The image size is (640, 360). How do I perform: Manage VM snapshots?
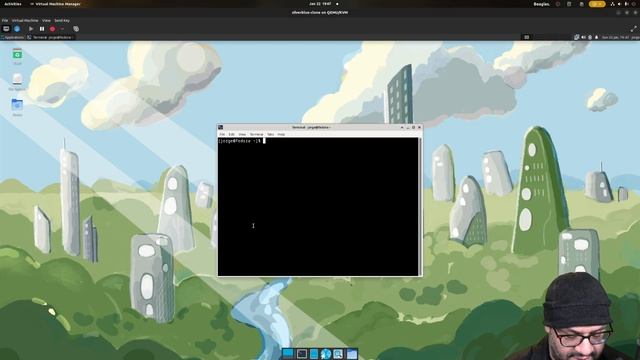(x=76, y=29)
